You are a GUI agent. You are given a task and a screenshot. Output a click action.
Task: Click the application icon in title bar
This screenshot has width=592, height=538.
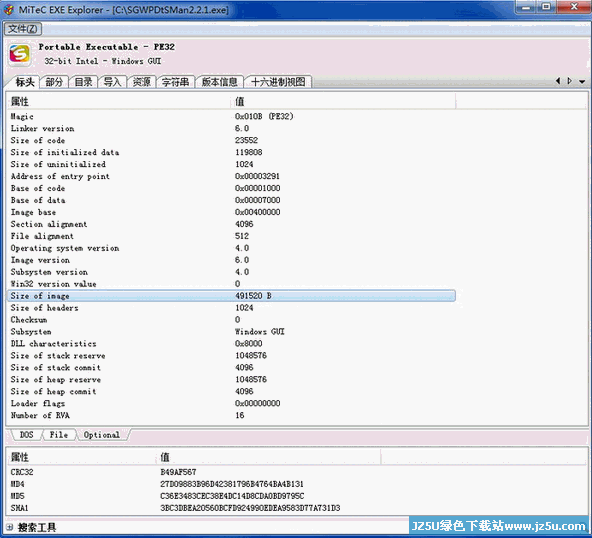(9, 10)
